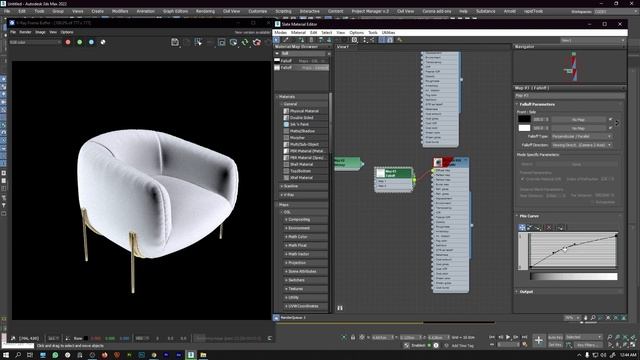Screen dimensions: 640x360
Task: Select the move point tool in Mix Curve
Action: click(x=522, y=227)
